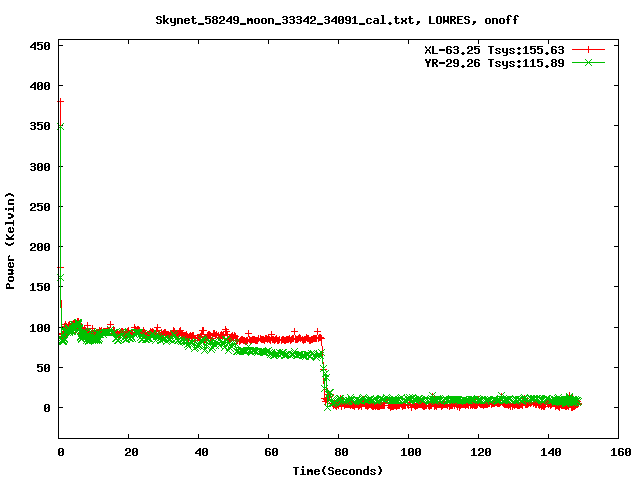Click the green legend line sample
The height and width of the screenshot is (480, 640).
click(588, 63)
